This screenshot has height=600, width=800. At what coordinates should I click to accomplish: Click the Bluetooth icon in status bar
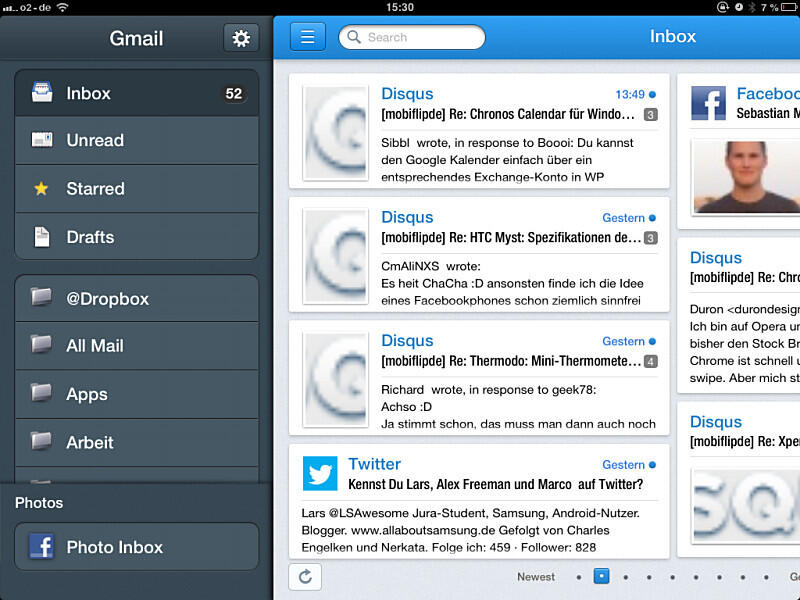[x=752, y=7]
